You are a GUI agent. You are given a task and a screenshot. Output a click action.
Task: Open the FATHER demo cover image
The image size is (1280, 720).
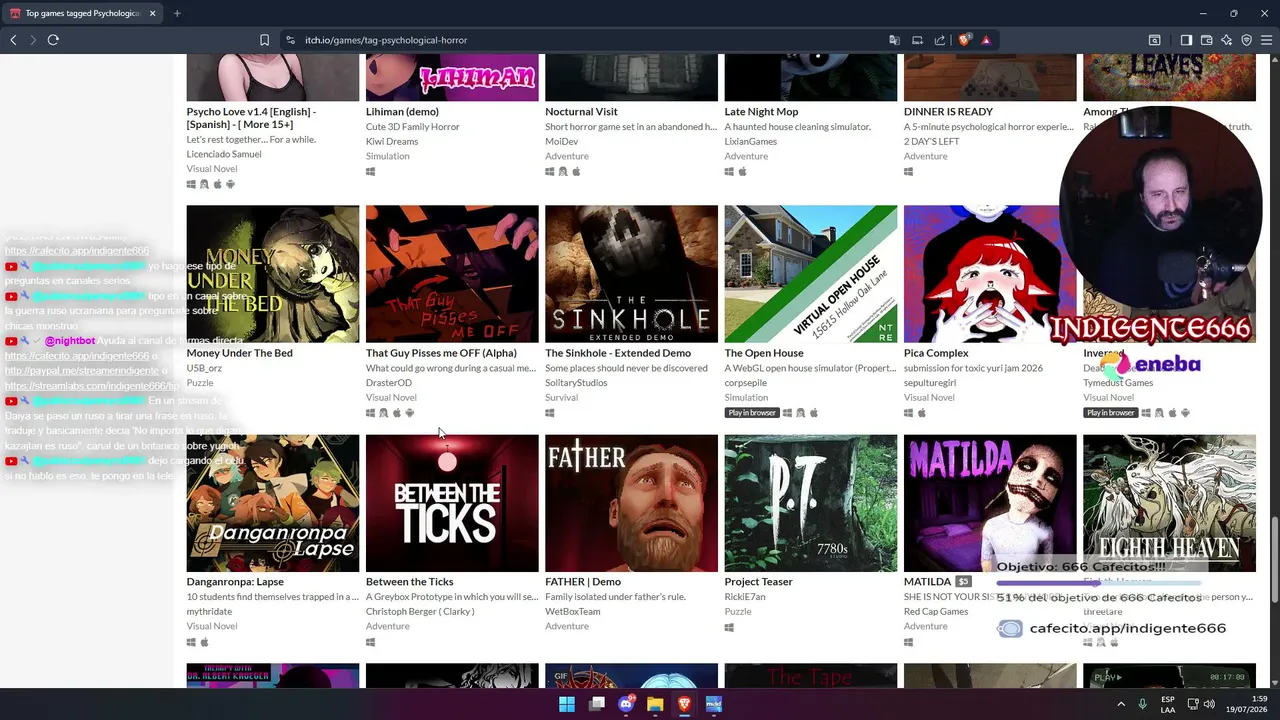pyautogui.click(x=631, y=503)
